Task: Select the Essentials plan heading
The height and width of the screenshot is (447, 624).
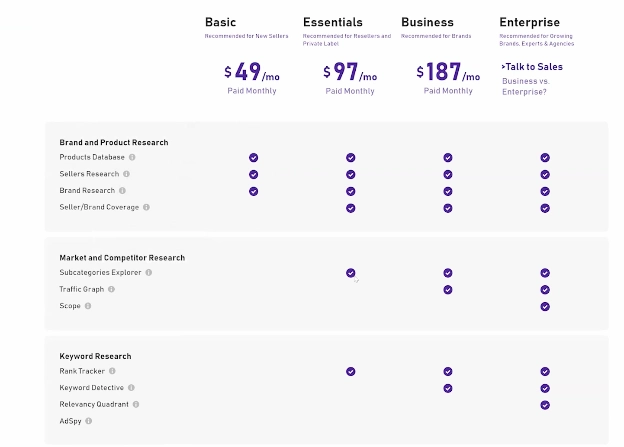Action: (335, 22)
